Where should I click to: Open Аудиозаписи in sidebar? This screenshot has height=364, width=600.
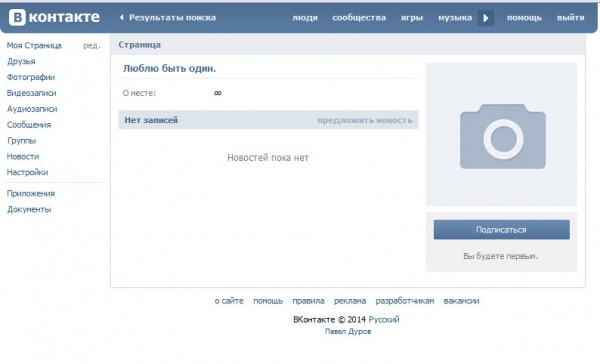(32, 109)
